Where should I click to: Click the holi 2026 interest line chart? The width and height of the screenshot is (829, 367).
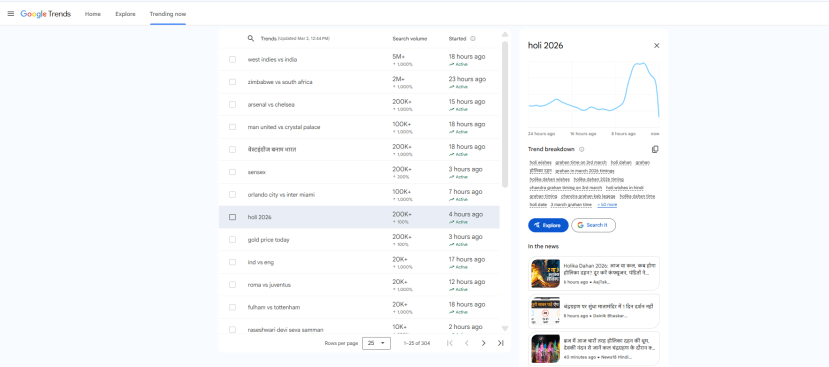pyautogui.click(x=594, y=94)
